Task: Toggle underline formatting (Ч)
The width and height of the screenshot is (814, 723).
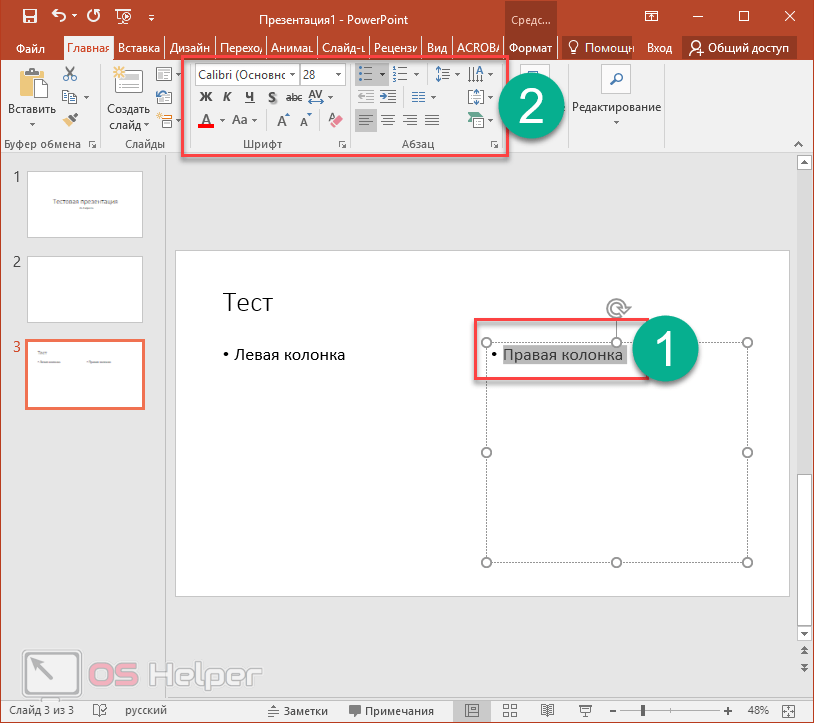Action: [250, 97]
